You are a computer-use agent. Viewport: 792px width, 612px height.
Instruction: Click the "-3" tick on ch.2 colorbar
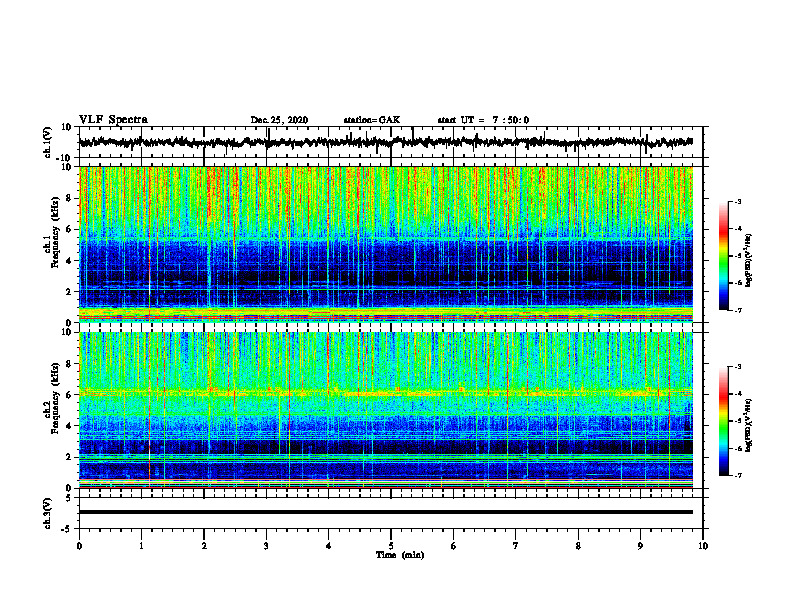click(737, 367)
